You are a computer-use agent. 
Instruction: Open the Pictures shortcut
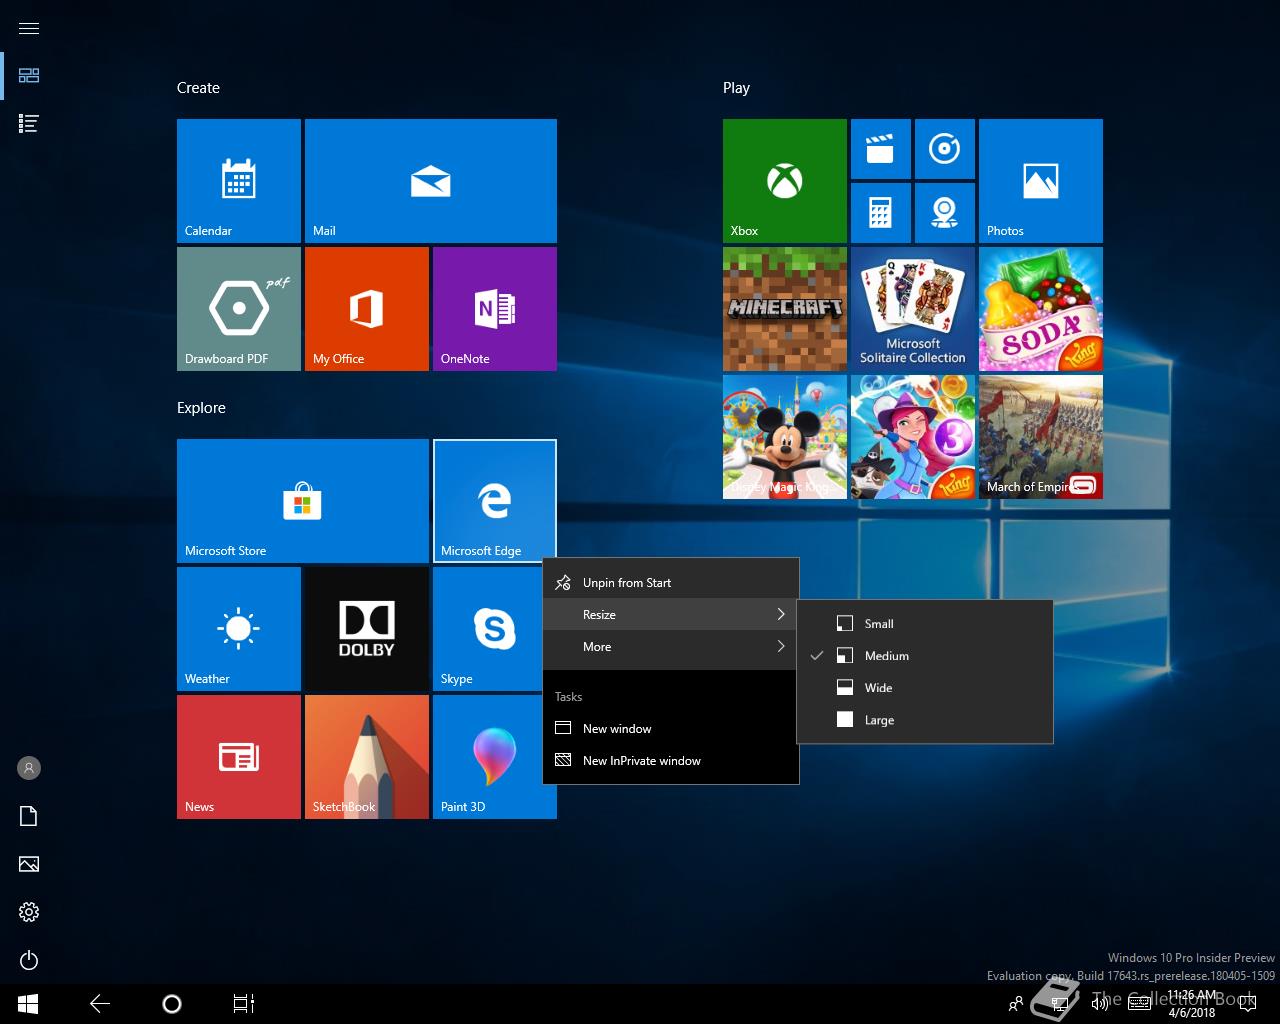click(x=29, y=864)
